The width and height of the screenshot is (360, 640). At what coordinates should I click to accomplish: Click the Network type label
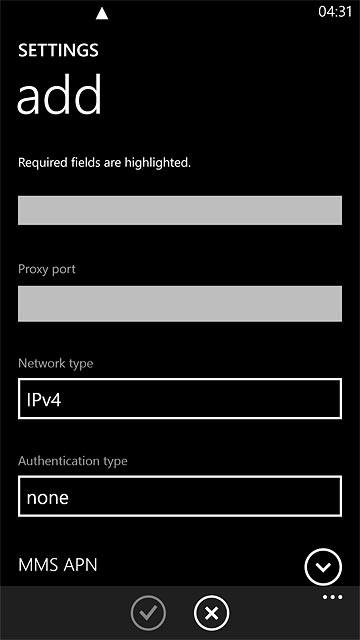[x=56, y=363]
